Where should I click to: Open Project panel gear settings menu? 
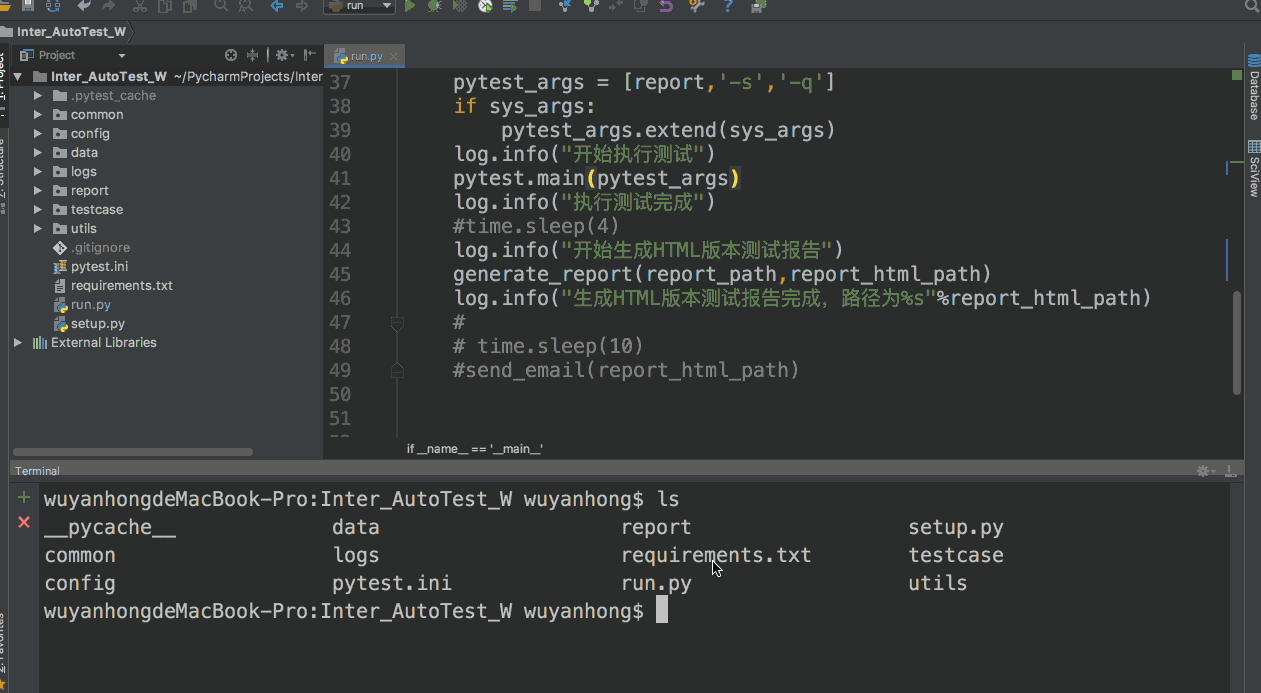point(284,55)
